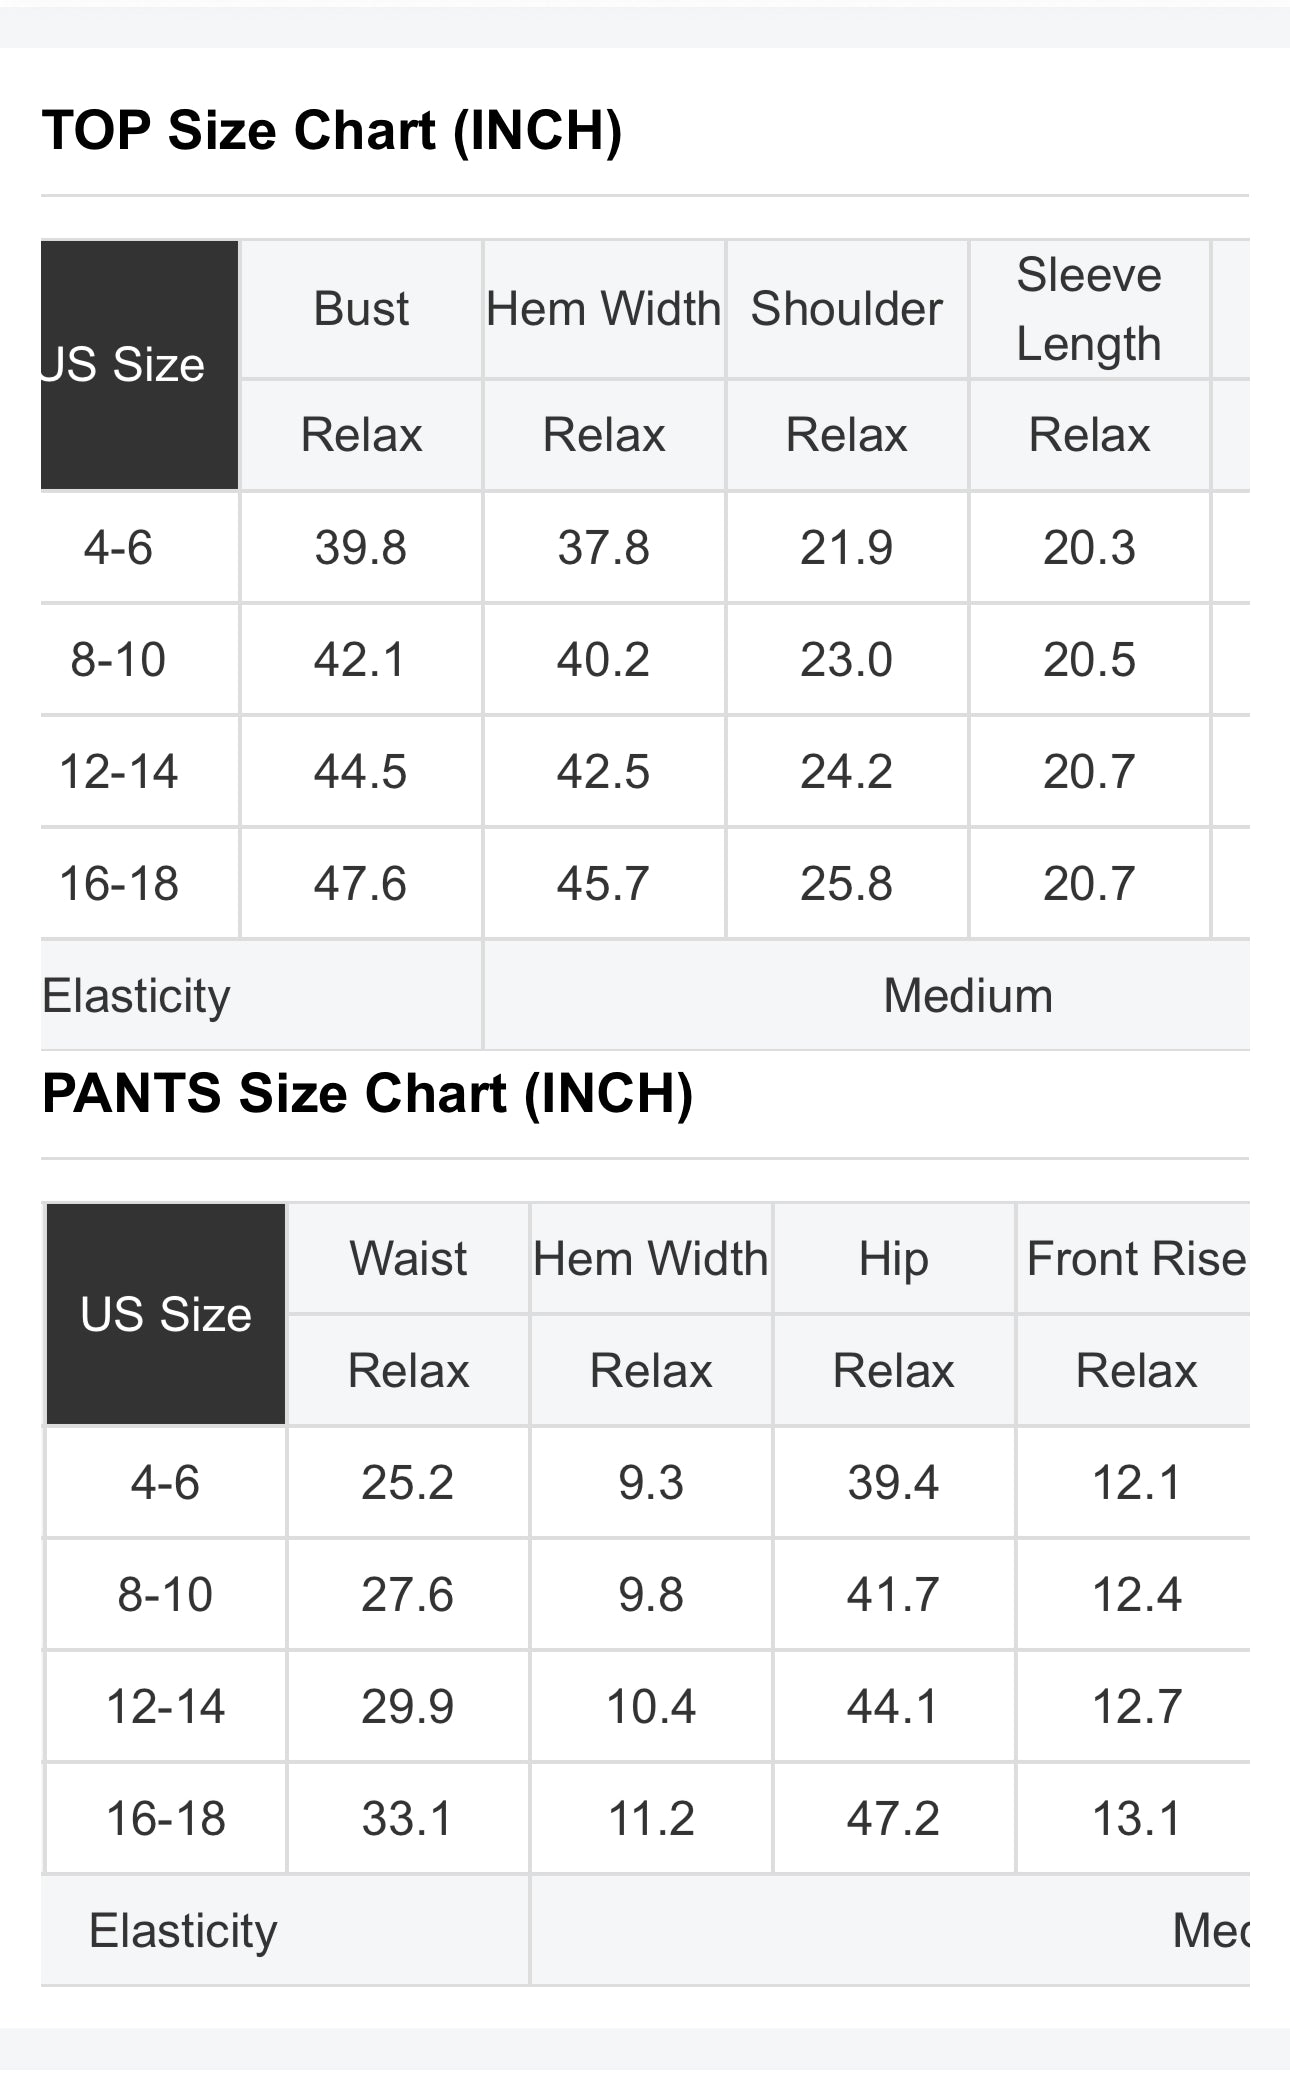The width and height of the screenshot is (1290, 2077).
Task: Select sleeve length value 20.3
Action: tap(1089, 548)
